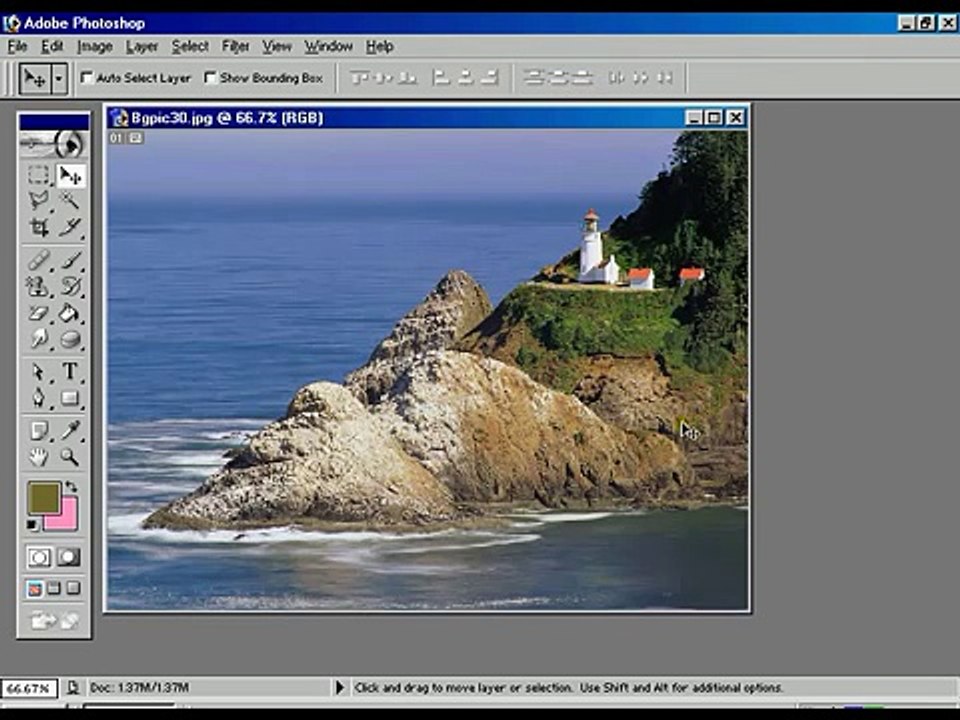
Task: Click the olive foreground color swatch
Action: pyautogui.click(x=43, y=497)
